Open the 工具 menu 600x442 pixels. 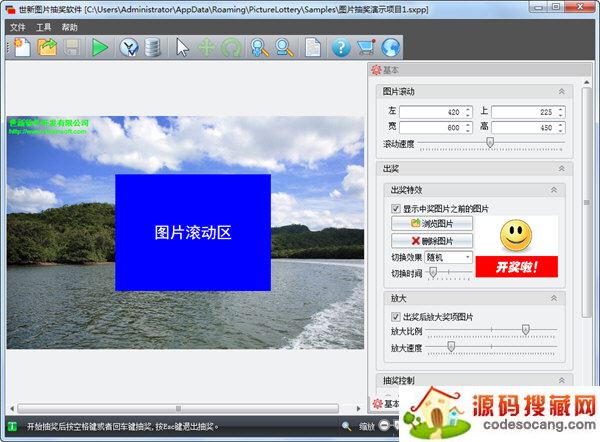coord(44,26)
